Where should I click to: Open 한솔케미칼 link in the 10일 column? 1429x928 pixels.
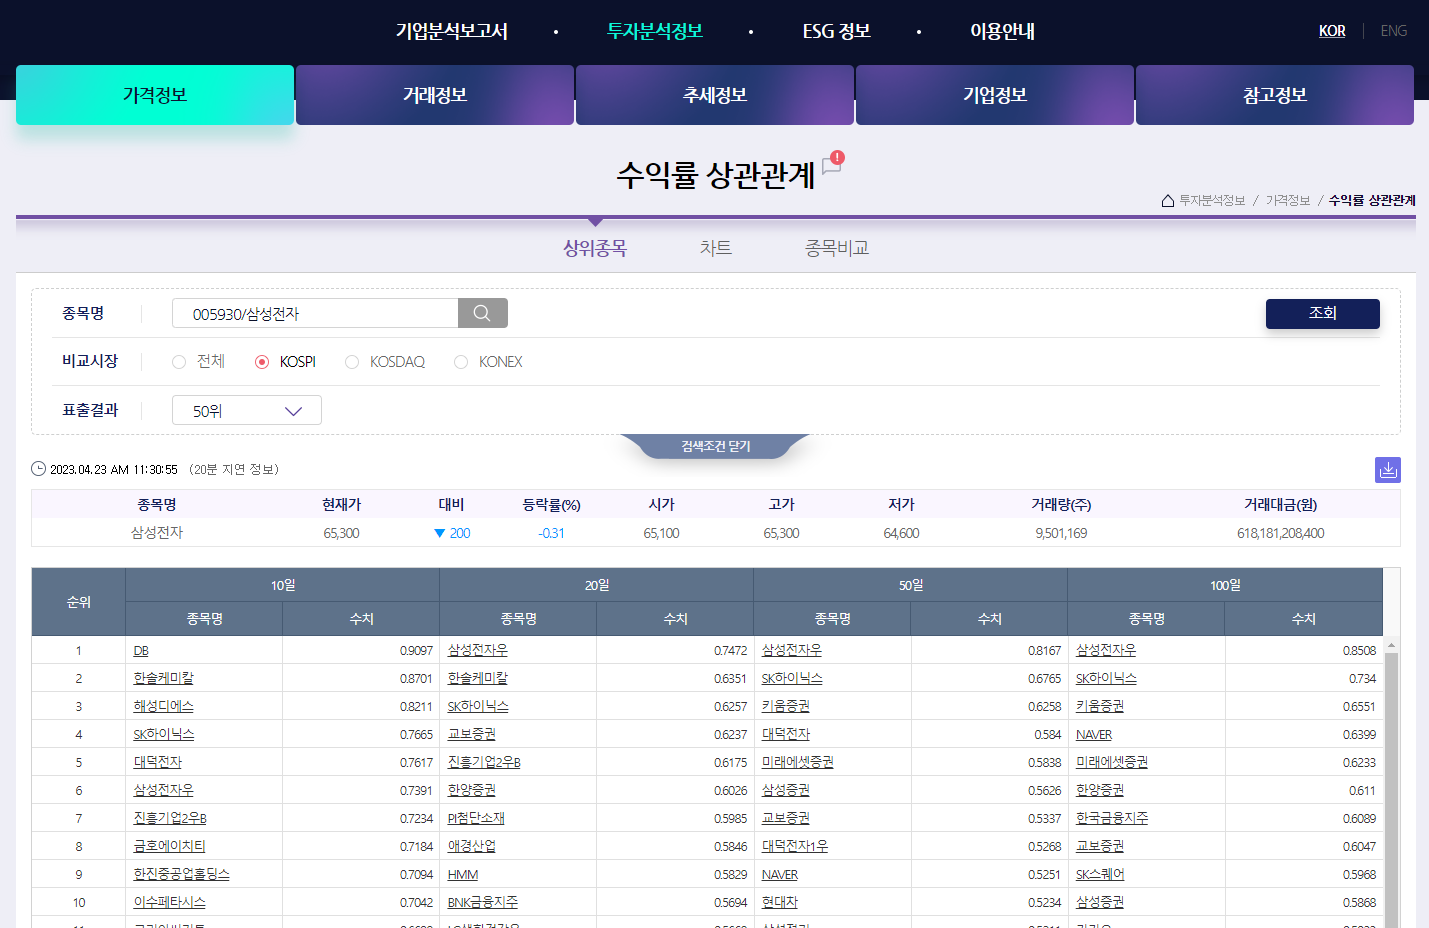[x=164, y=679]
